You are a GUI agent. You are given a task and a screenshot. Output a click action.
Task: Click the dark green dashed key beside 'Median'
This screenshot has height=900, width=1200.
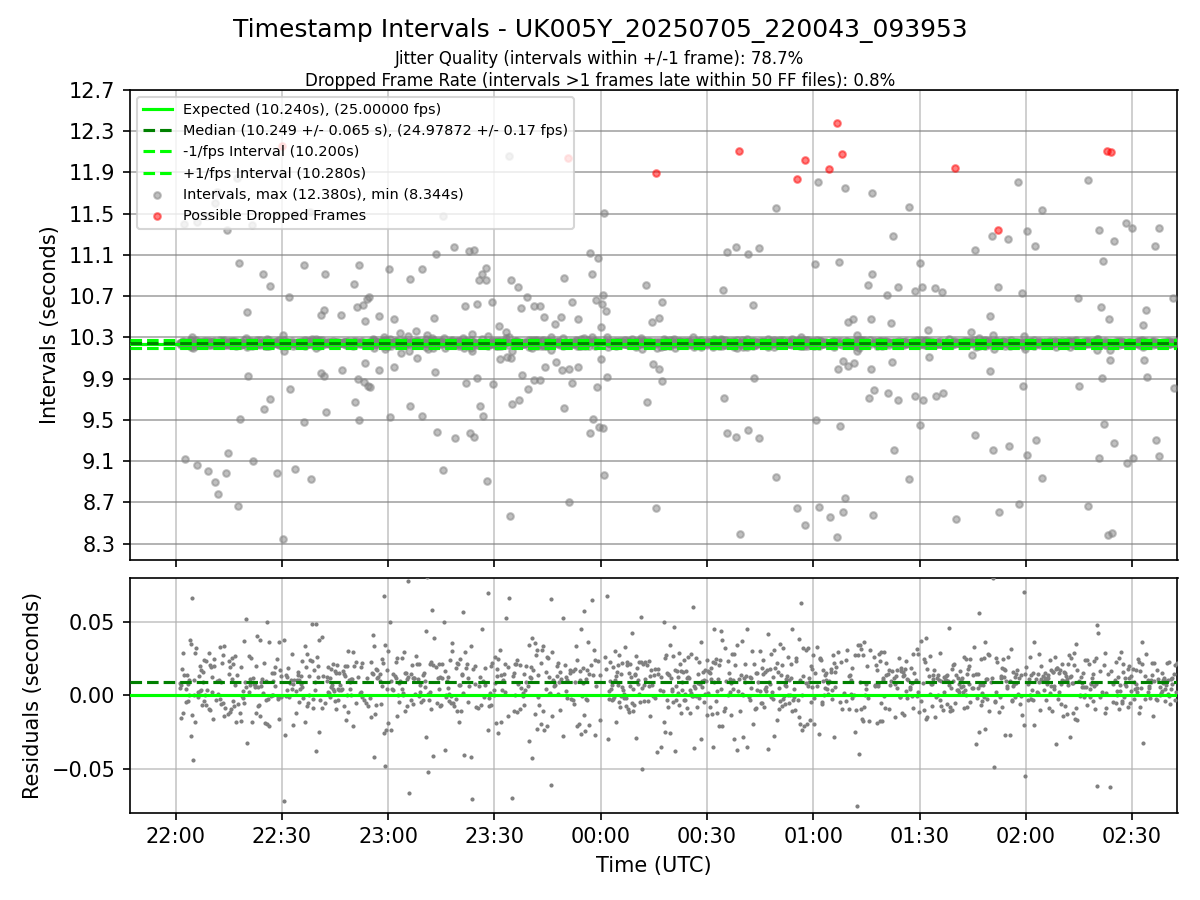[x=158, y=131]
